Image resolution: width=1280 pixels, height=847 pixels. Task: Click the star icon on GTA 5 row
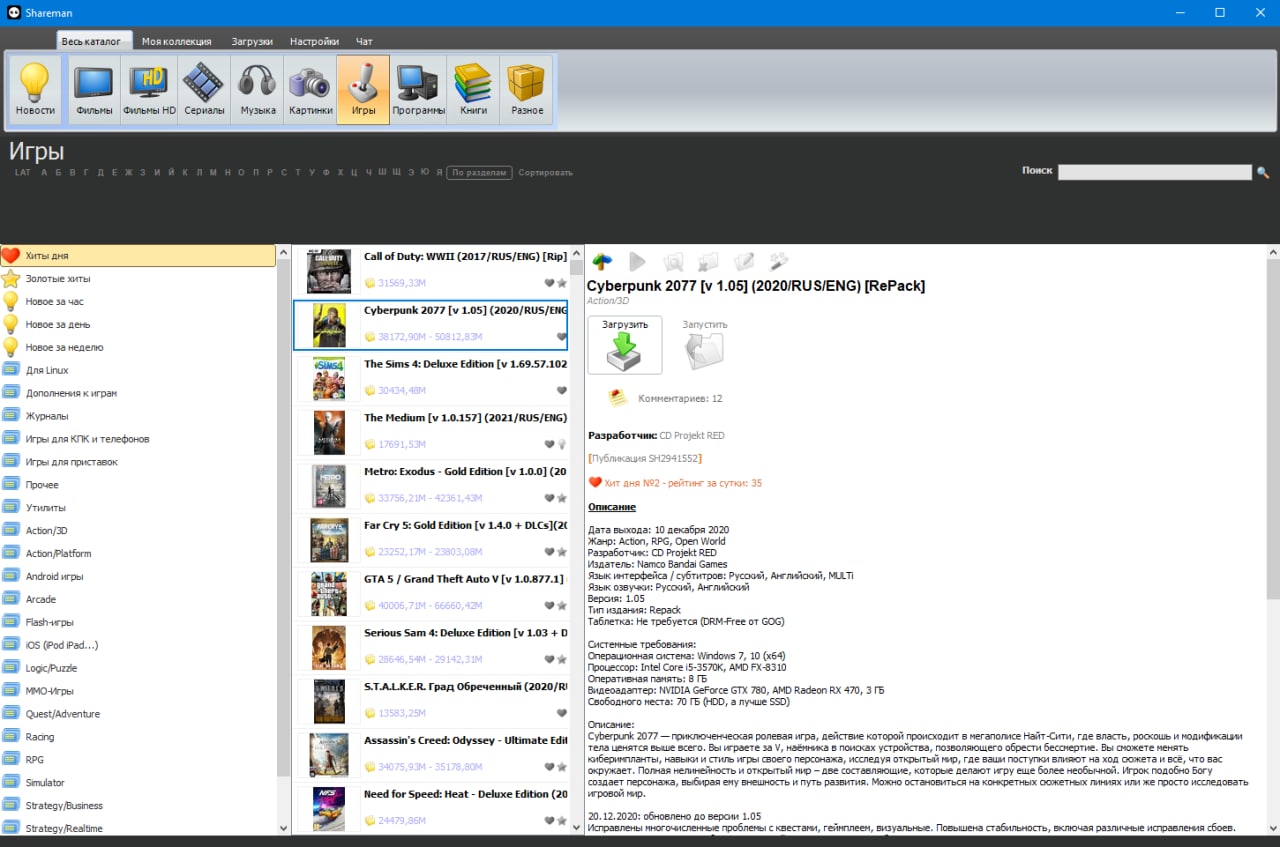click(562, 605)
